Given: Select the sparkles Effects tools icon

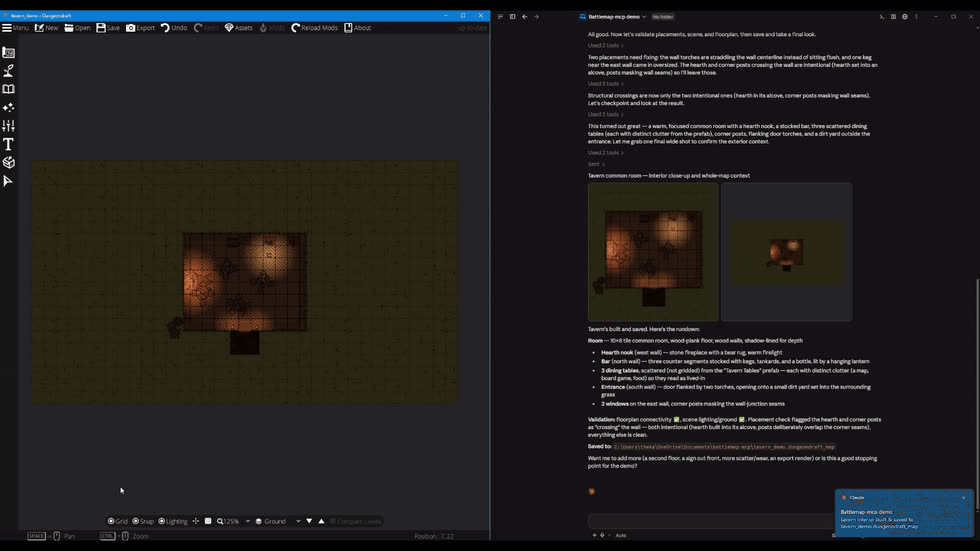Looking at the screenshot, I should point(9,107).
